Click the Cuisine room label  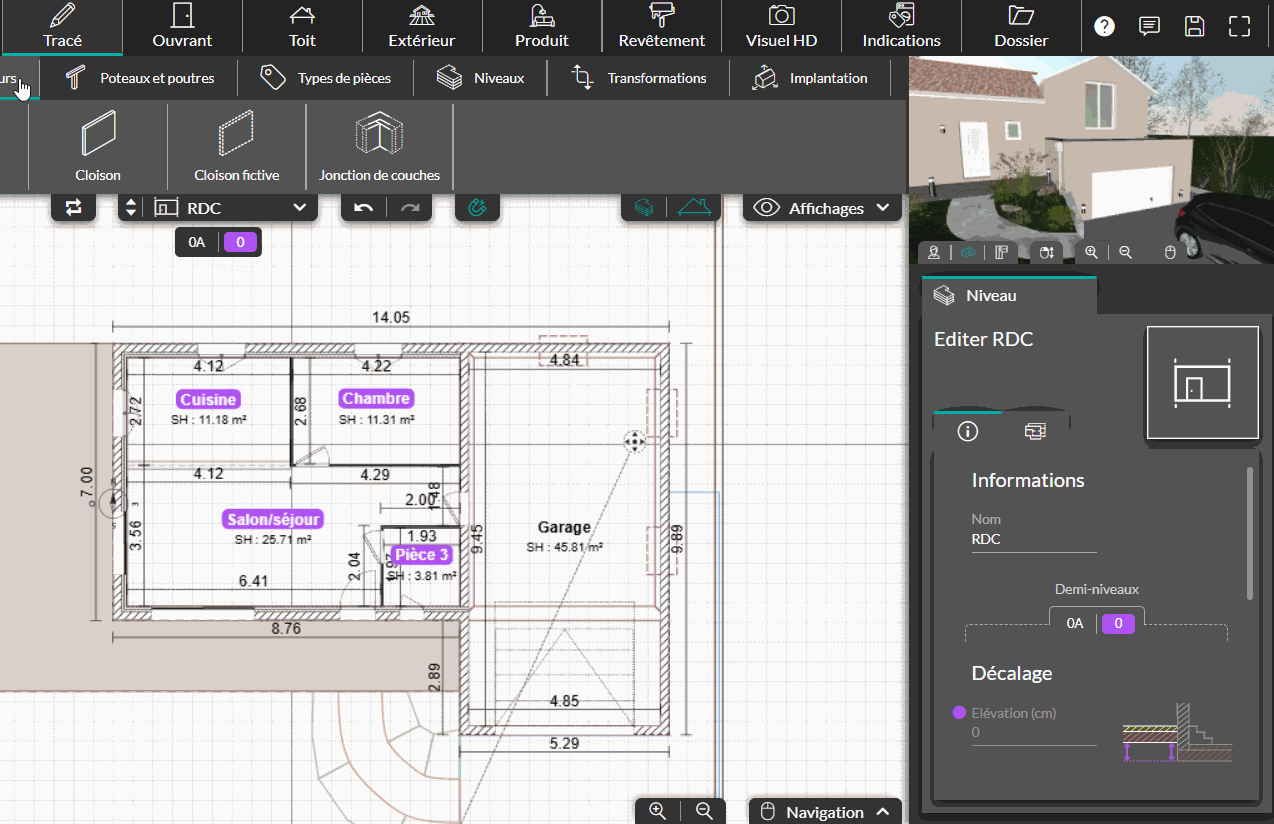(x=208, y=399)
